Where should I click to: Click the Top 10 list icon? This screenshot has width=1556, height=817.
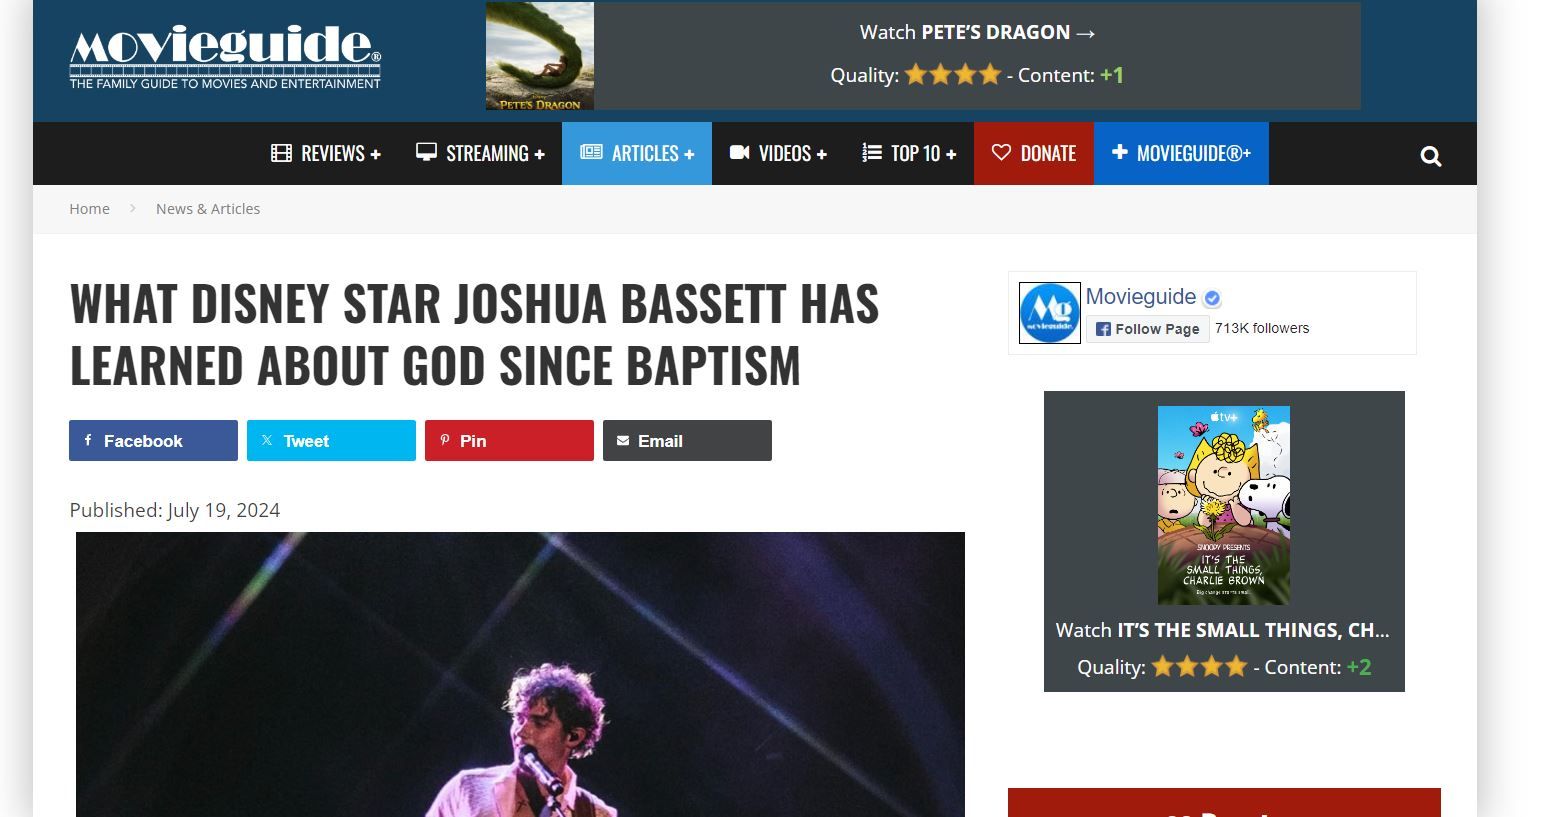coord(872,152)
